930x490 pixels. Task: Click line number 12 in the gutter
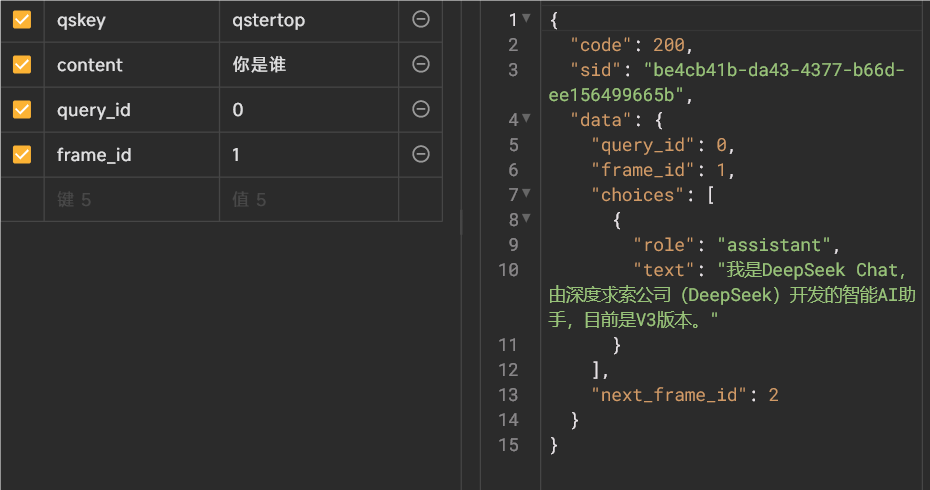pos(508,370)
